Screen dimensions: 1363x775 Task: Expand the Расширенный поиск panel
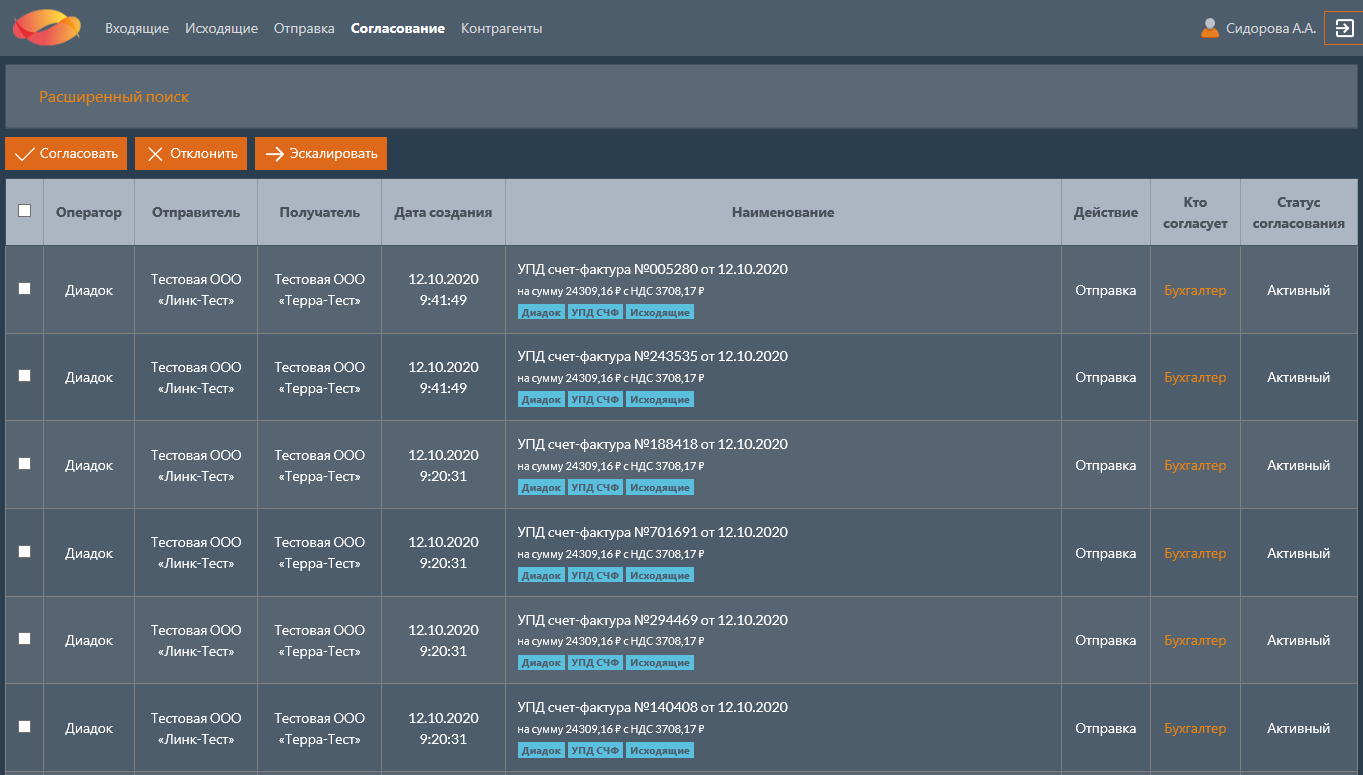click(x=114, y=97)
